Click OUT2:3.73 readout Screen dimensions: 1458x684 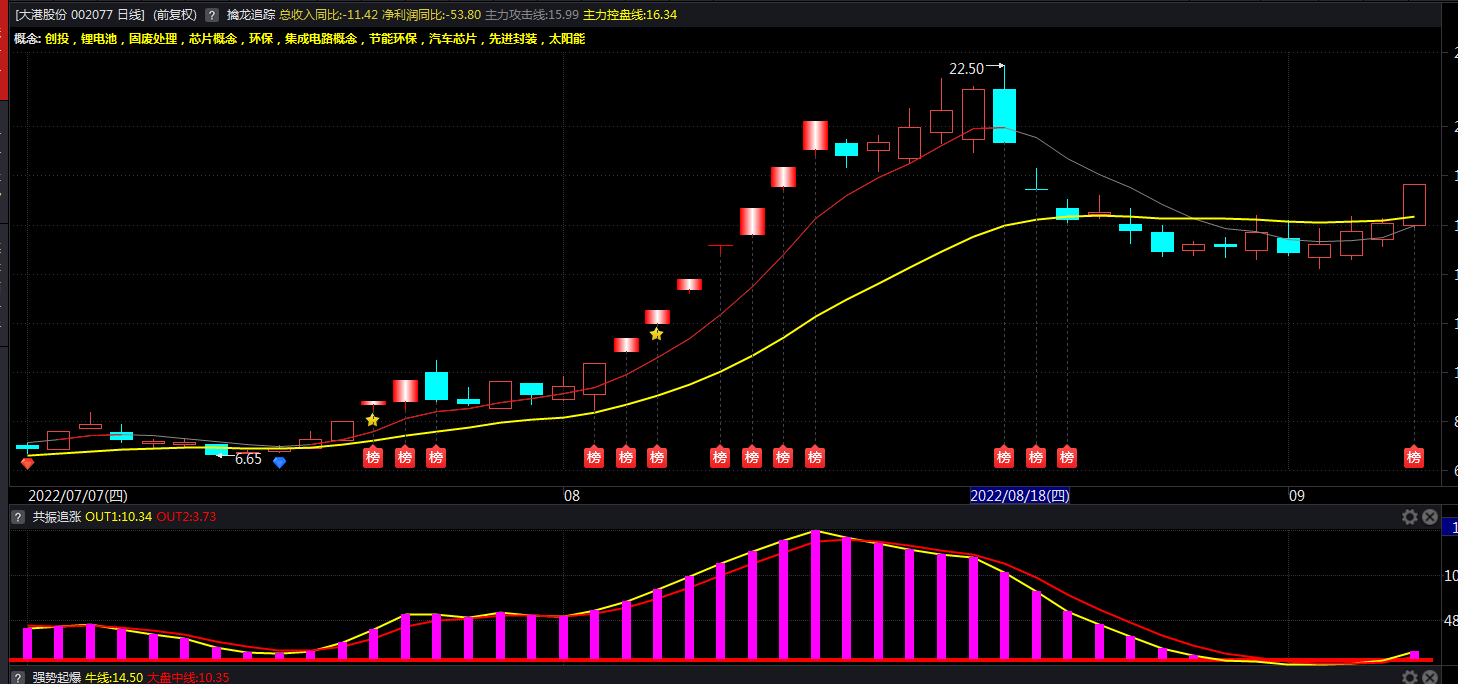[186, 517]
